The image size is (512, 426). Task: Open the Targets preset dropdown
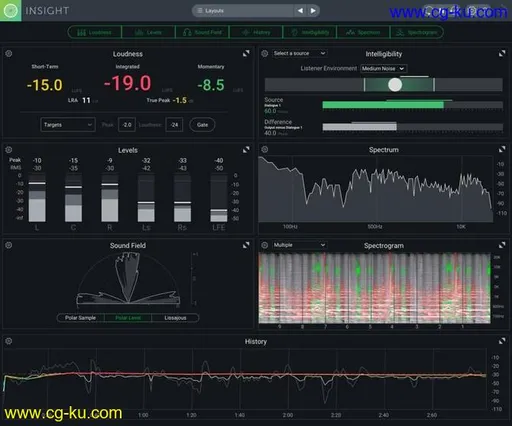[x=68, y=125]
